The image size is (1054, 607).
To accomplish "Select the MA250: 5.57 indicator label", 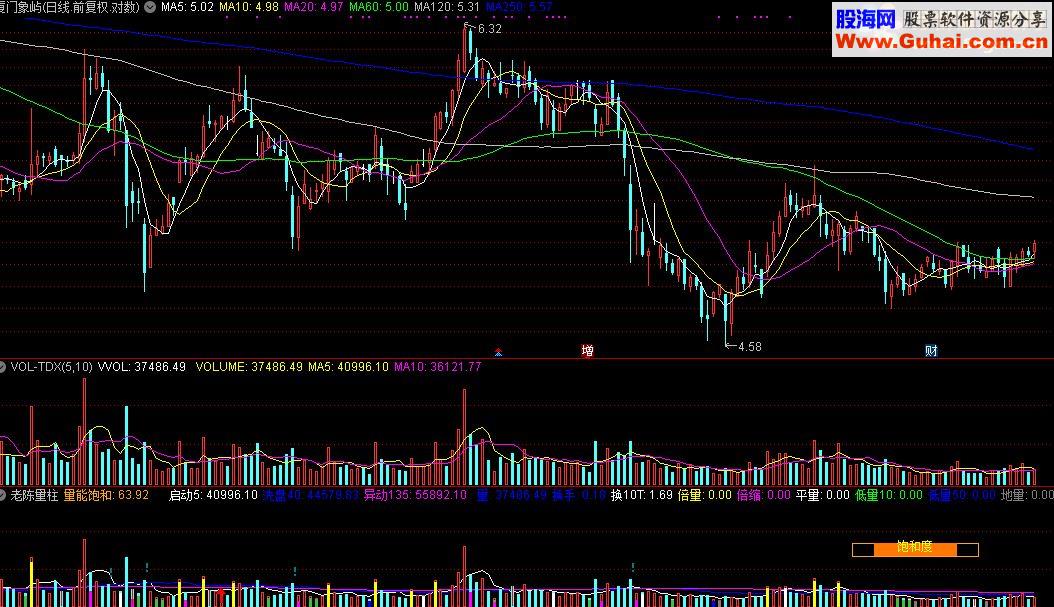I will pos(519,7).
